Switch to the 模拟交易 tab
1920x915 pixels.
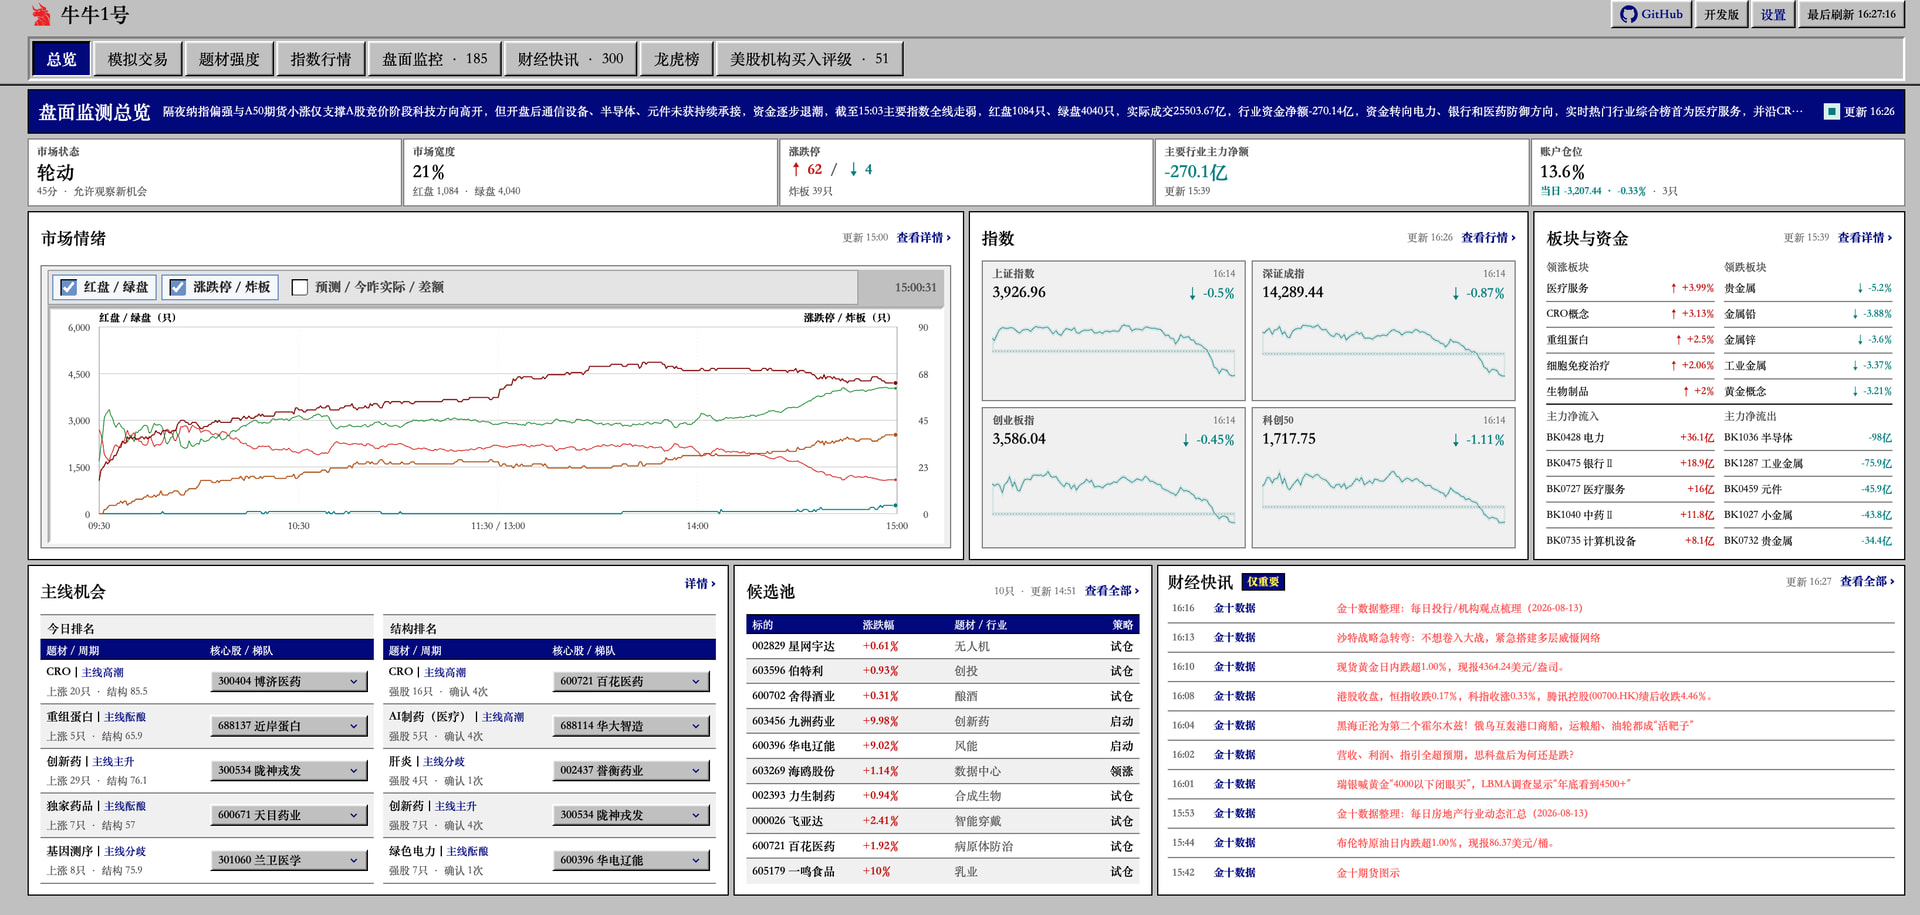point(138,59)
